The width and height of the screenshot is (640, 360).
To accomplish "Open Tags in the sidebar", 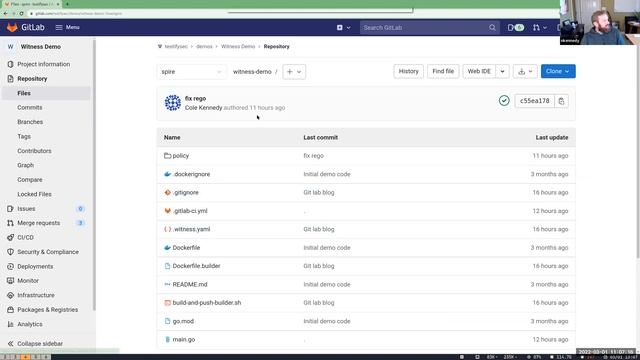I will pos(24,136).
